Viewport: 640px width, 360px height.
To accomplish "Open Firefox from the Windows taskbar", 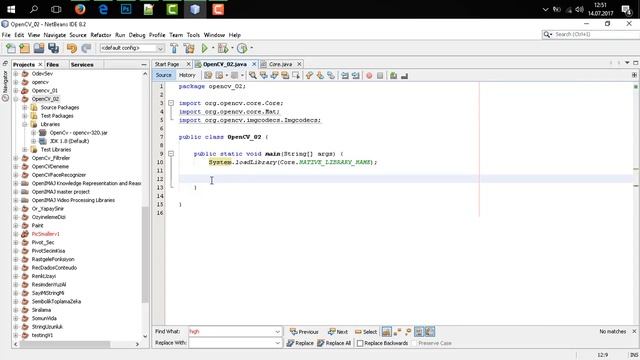I will click(80, 9).
